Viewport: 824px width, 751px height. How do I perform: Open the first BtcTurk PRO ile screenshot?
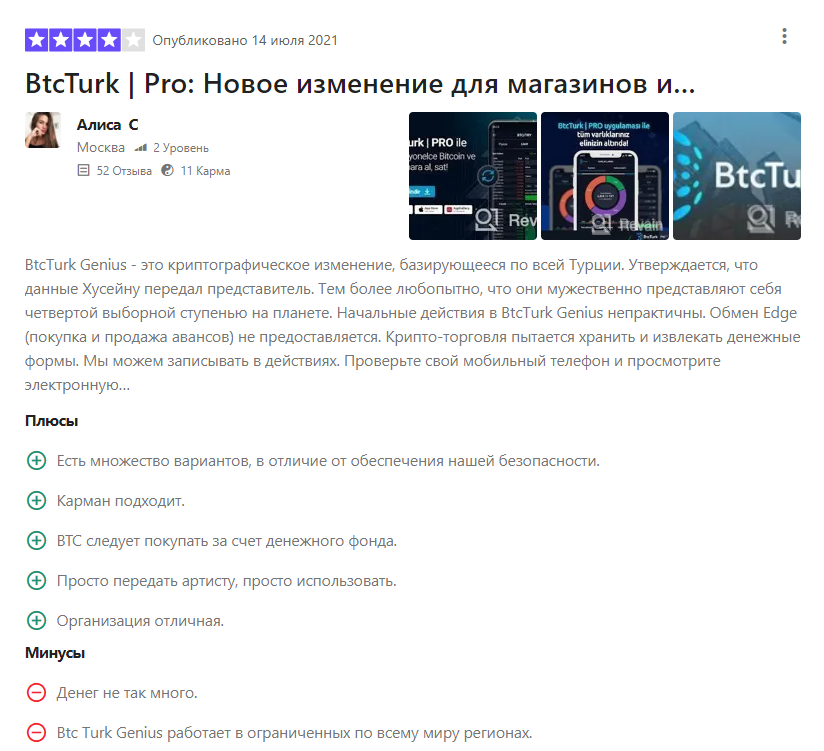(473, 176)
